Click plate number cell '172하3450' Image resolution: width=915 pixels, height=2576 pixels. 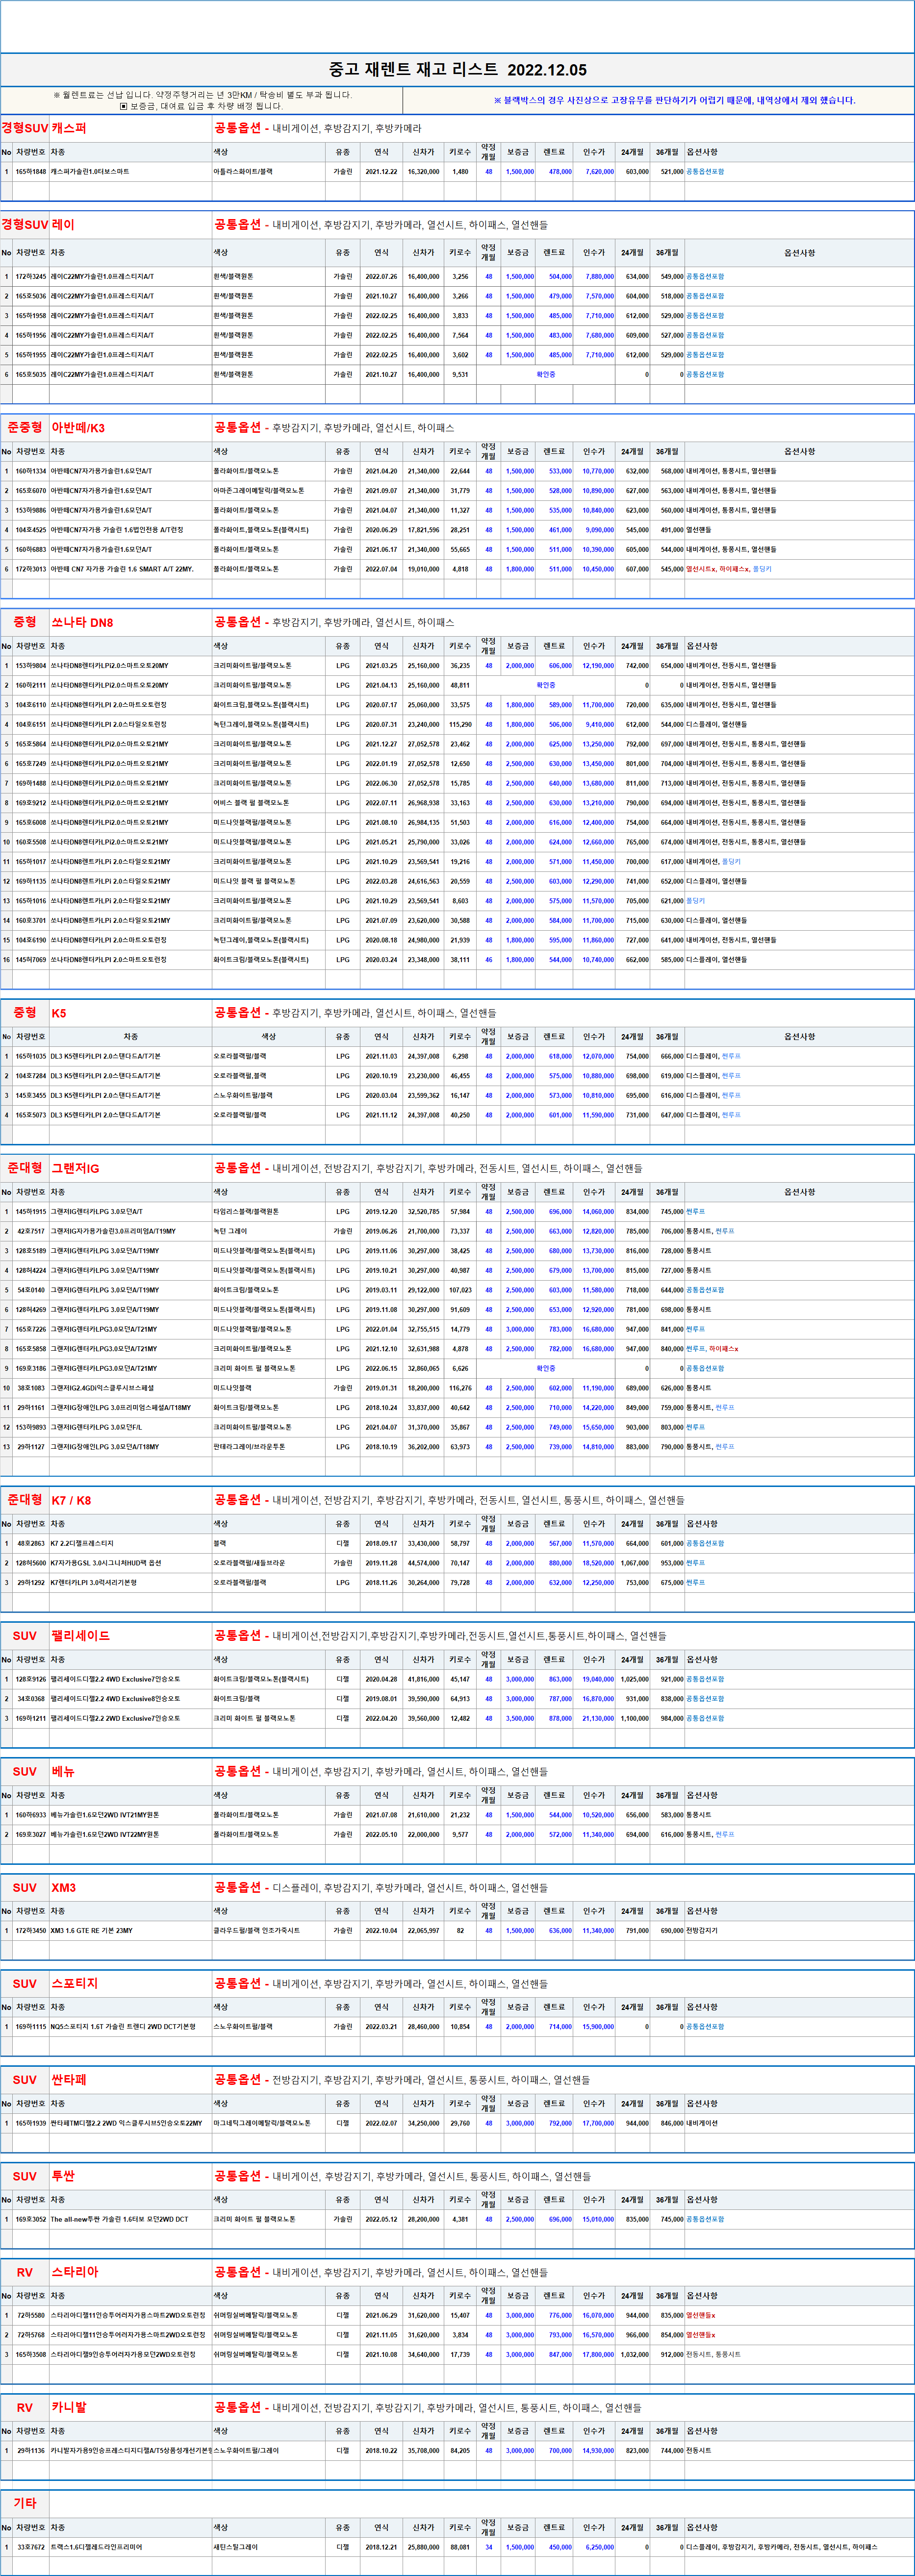(31, 1931)
